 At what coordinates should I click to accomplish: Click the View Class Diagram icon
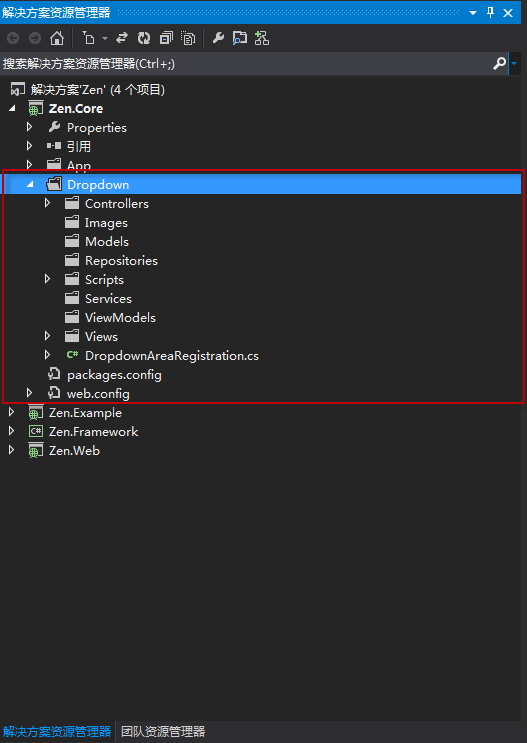pos(262,38)
